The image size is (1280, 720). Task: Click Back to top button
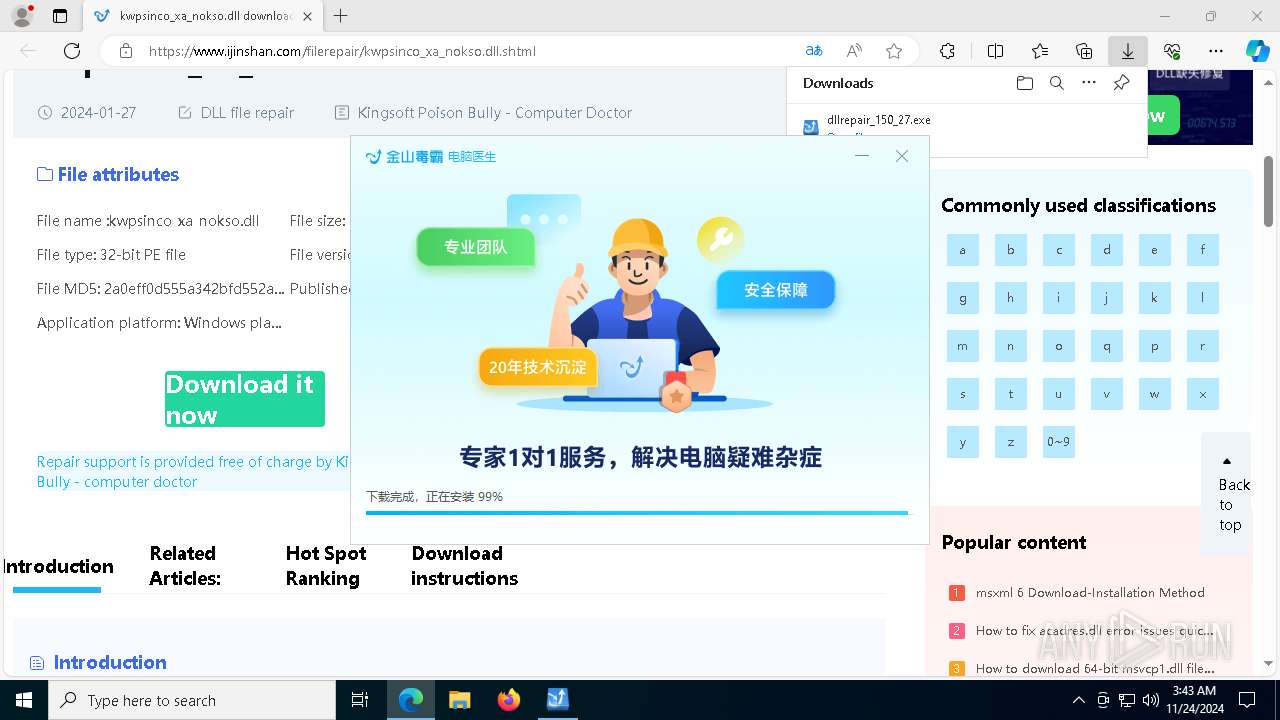[x=1226, y=495]
